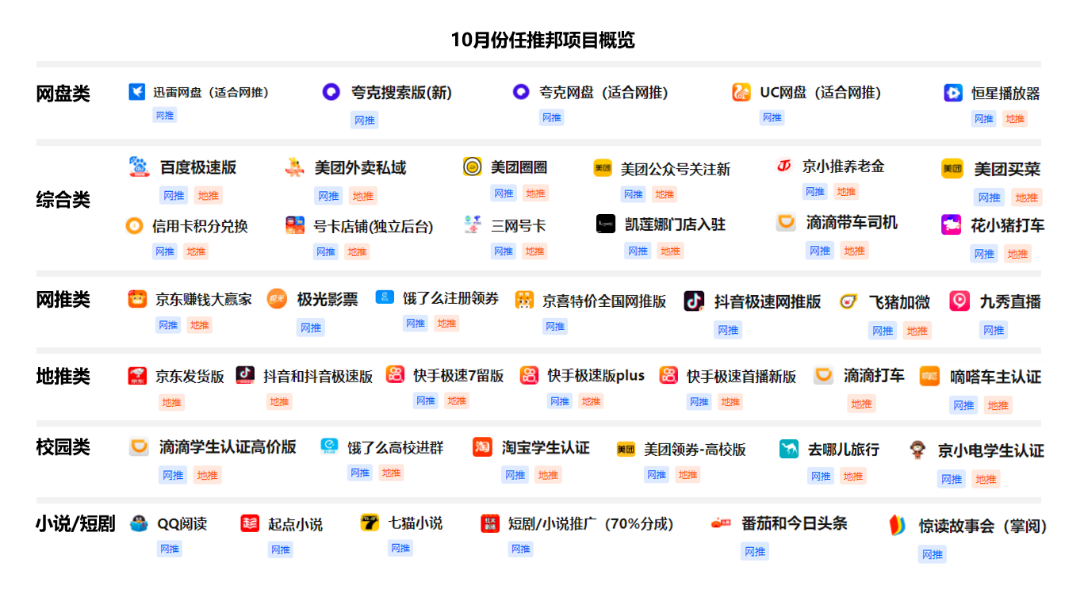The width and height of the screenshot is (1080, 602).
Task: Select the 美团圈圈 yellow icon
Action: coord(472,167)
